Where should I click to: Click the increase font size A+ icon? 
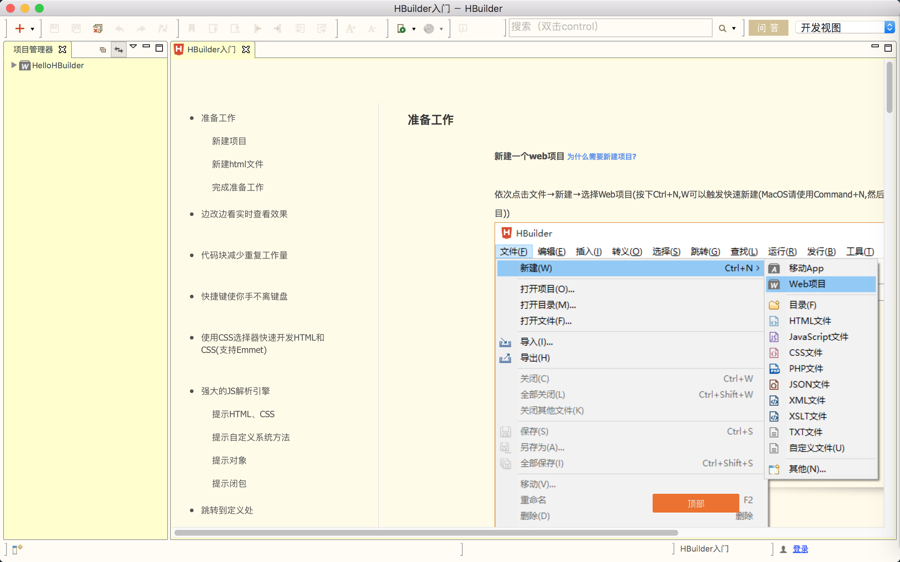350,28
